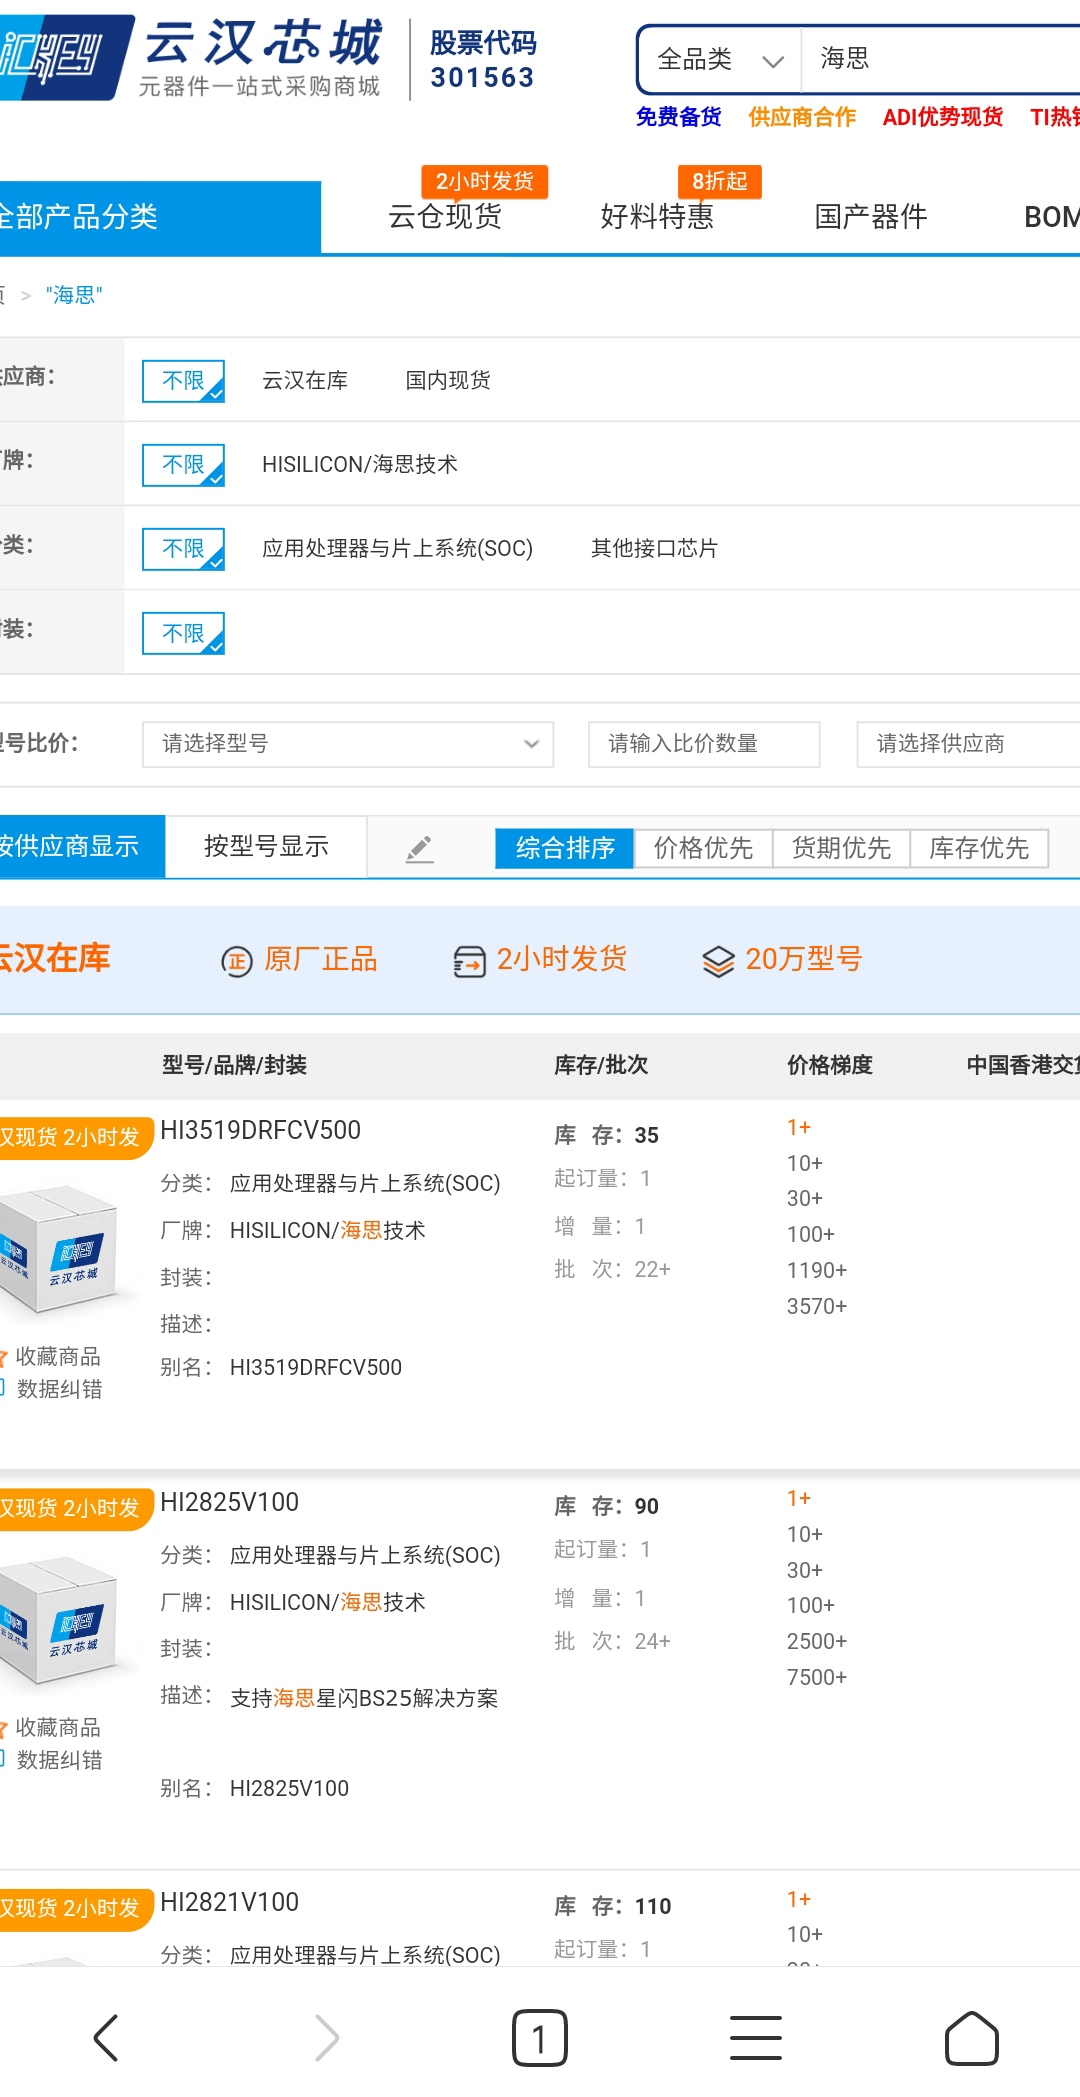Open the browser tabs counter
Viewport: 1080px width, 2097px height.
[540, 2038]
